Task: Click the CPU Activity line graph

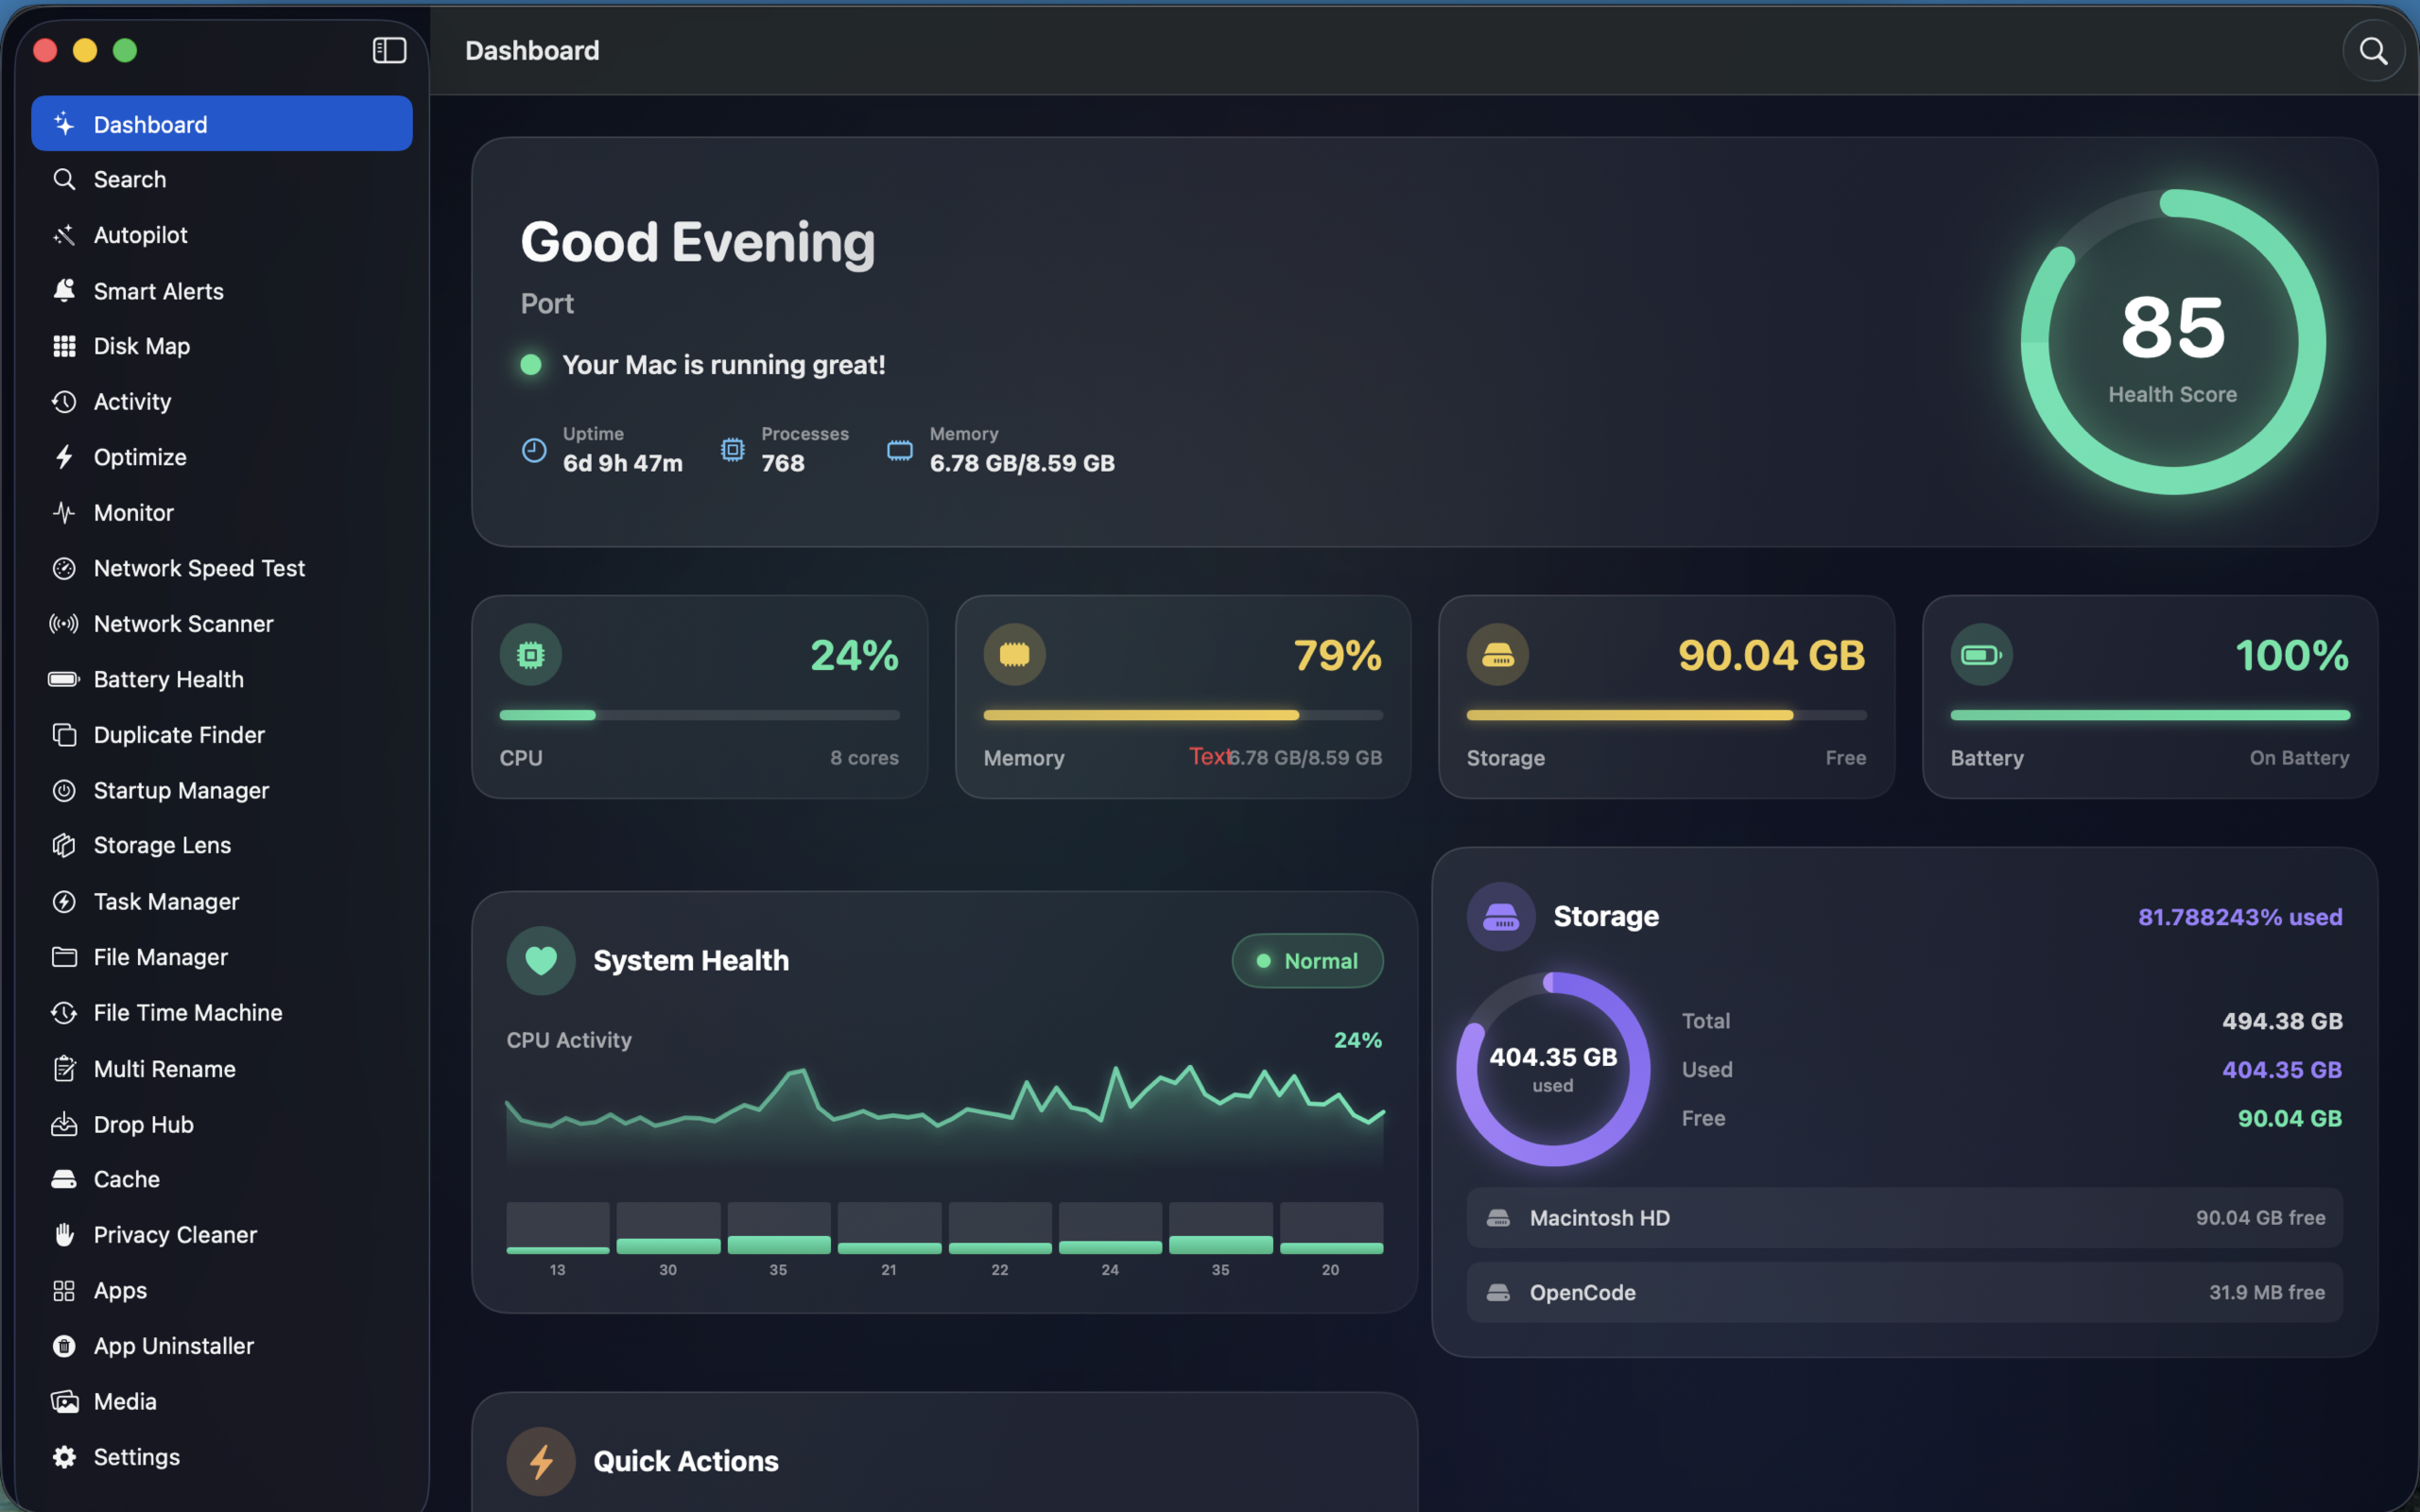Action: point(945,1115)
